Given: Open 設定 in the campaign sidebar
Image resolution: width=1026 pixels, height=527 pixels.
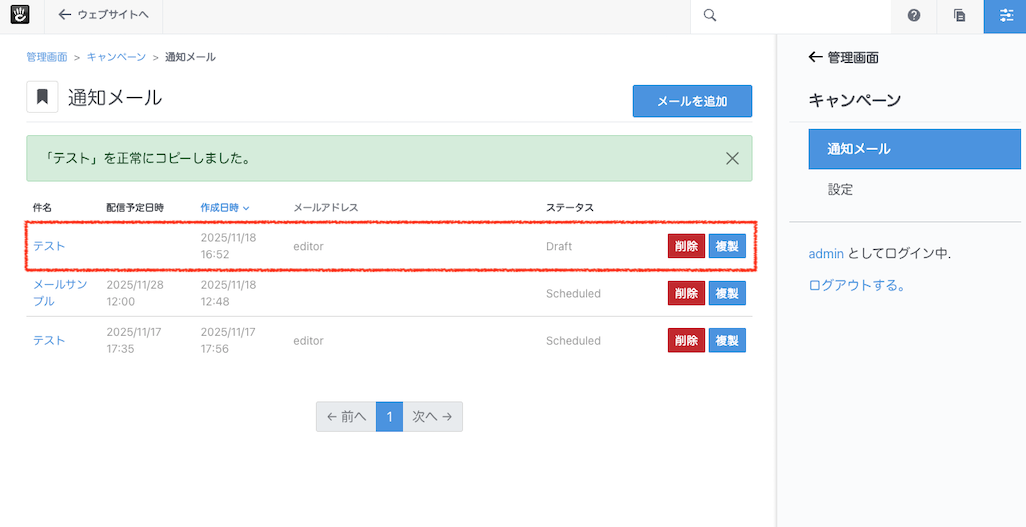Looking at the screenshot, I should pyautogui.click(x=840, y=189).
